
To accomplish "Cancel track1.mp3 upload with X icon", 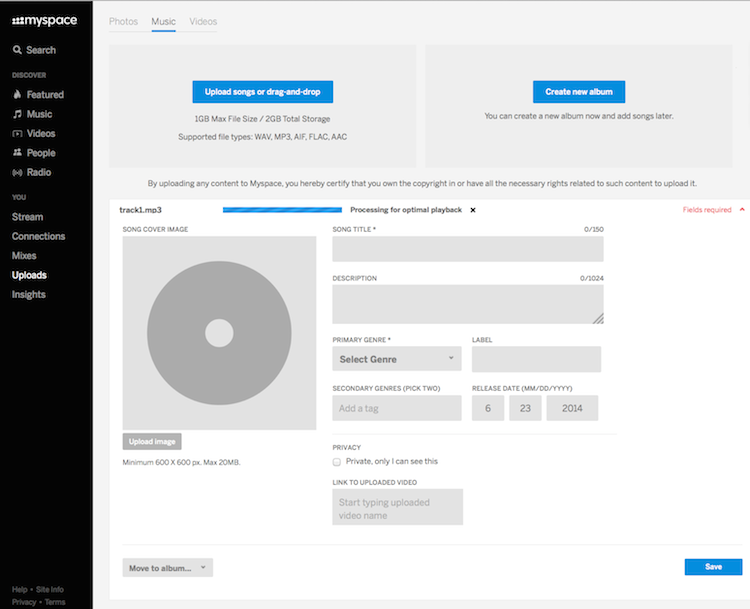I will tap(473, 210).
